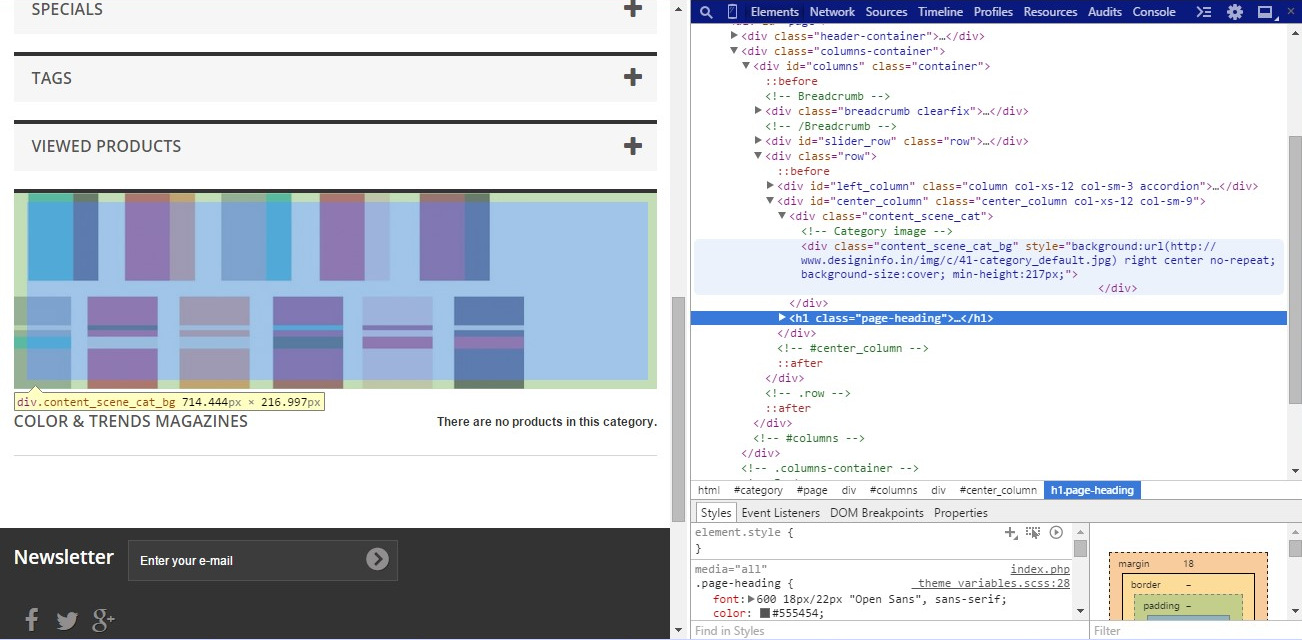The height and width of the screenshot is (640, 1302).
Task: Collapse the center_column div node
Action: pyautogui.click(x=771, y=201)
